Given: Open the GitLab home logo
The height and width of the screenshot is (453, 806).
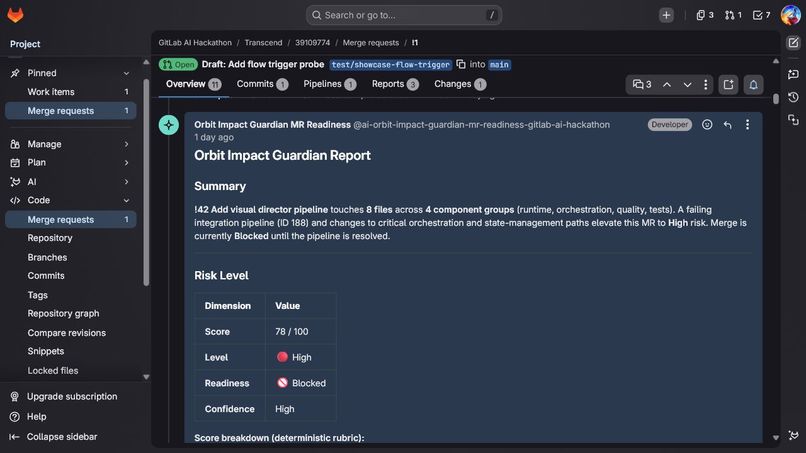Looking at the screenshot, I should coord(15,15).
